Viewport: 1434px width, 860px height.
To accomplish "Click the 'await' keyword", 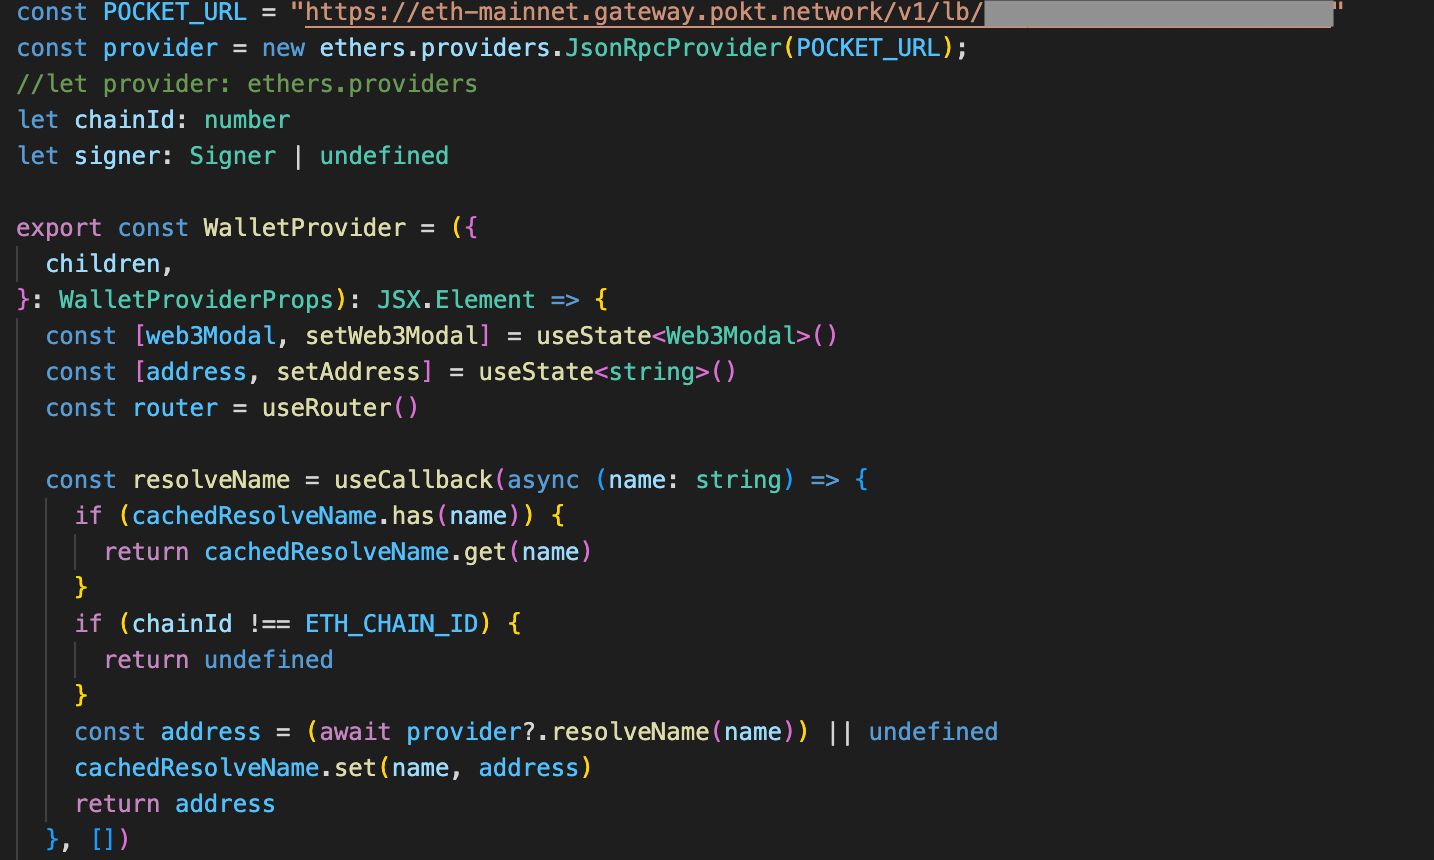I will [355, 732].
